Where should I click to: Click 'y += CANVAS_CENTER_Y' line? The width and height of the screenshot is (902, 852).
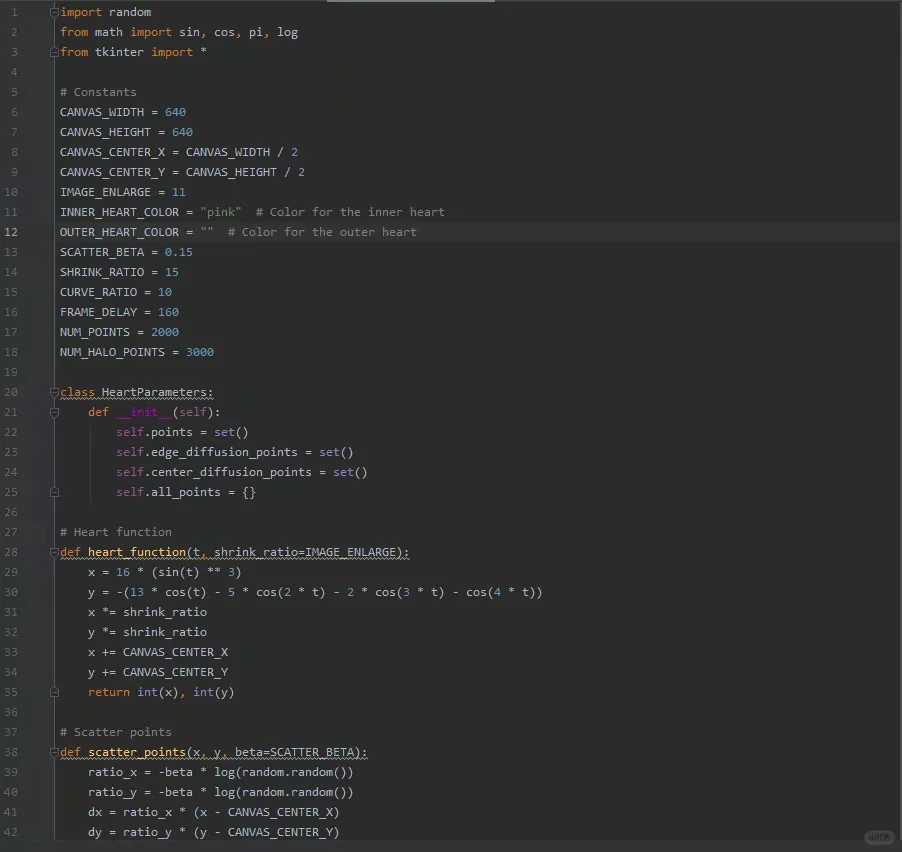point(158,673)
